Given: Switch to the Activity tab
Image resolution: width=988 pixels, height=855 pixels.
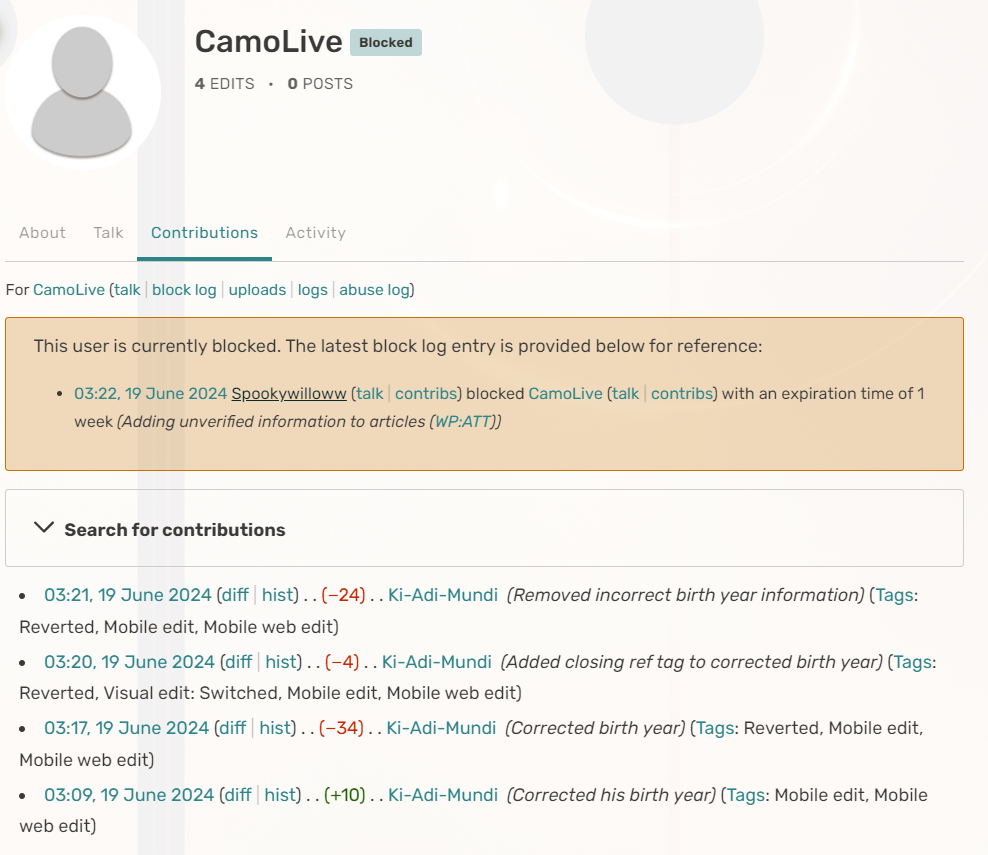Looking at the screenshot, I should [315, 233].
